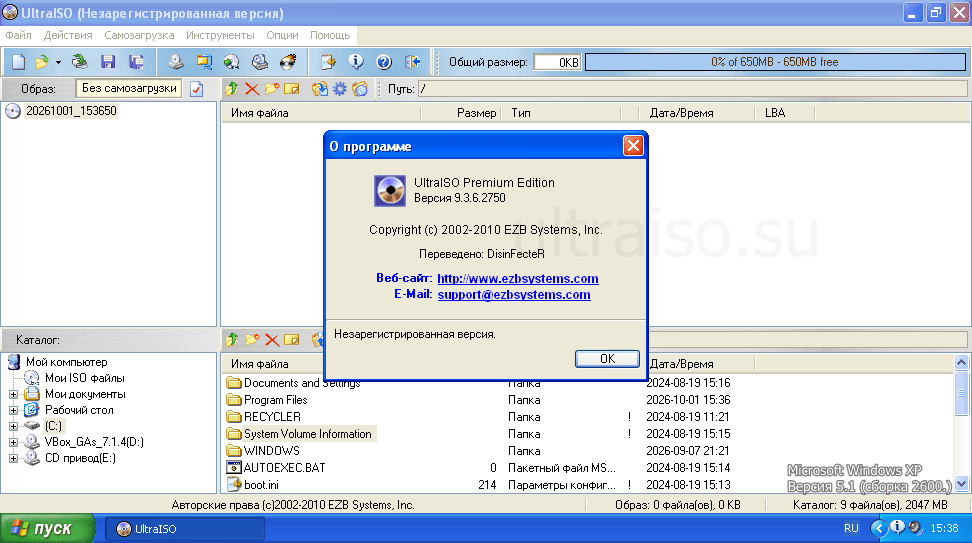
Task: Click the Make CD/DVD image icon
Action: (x=176, y=62)
